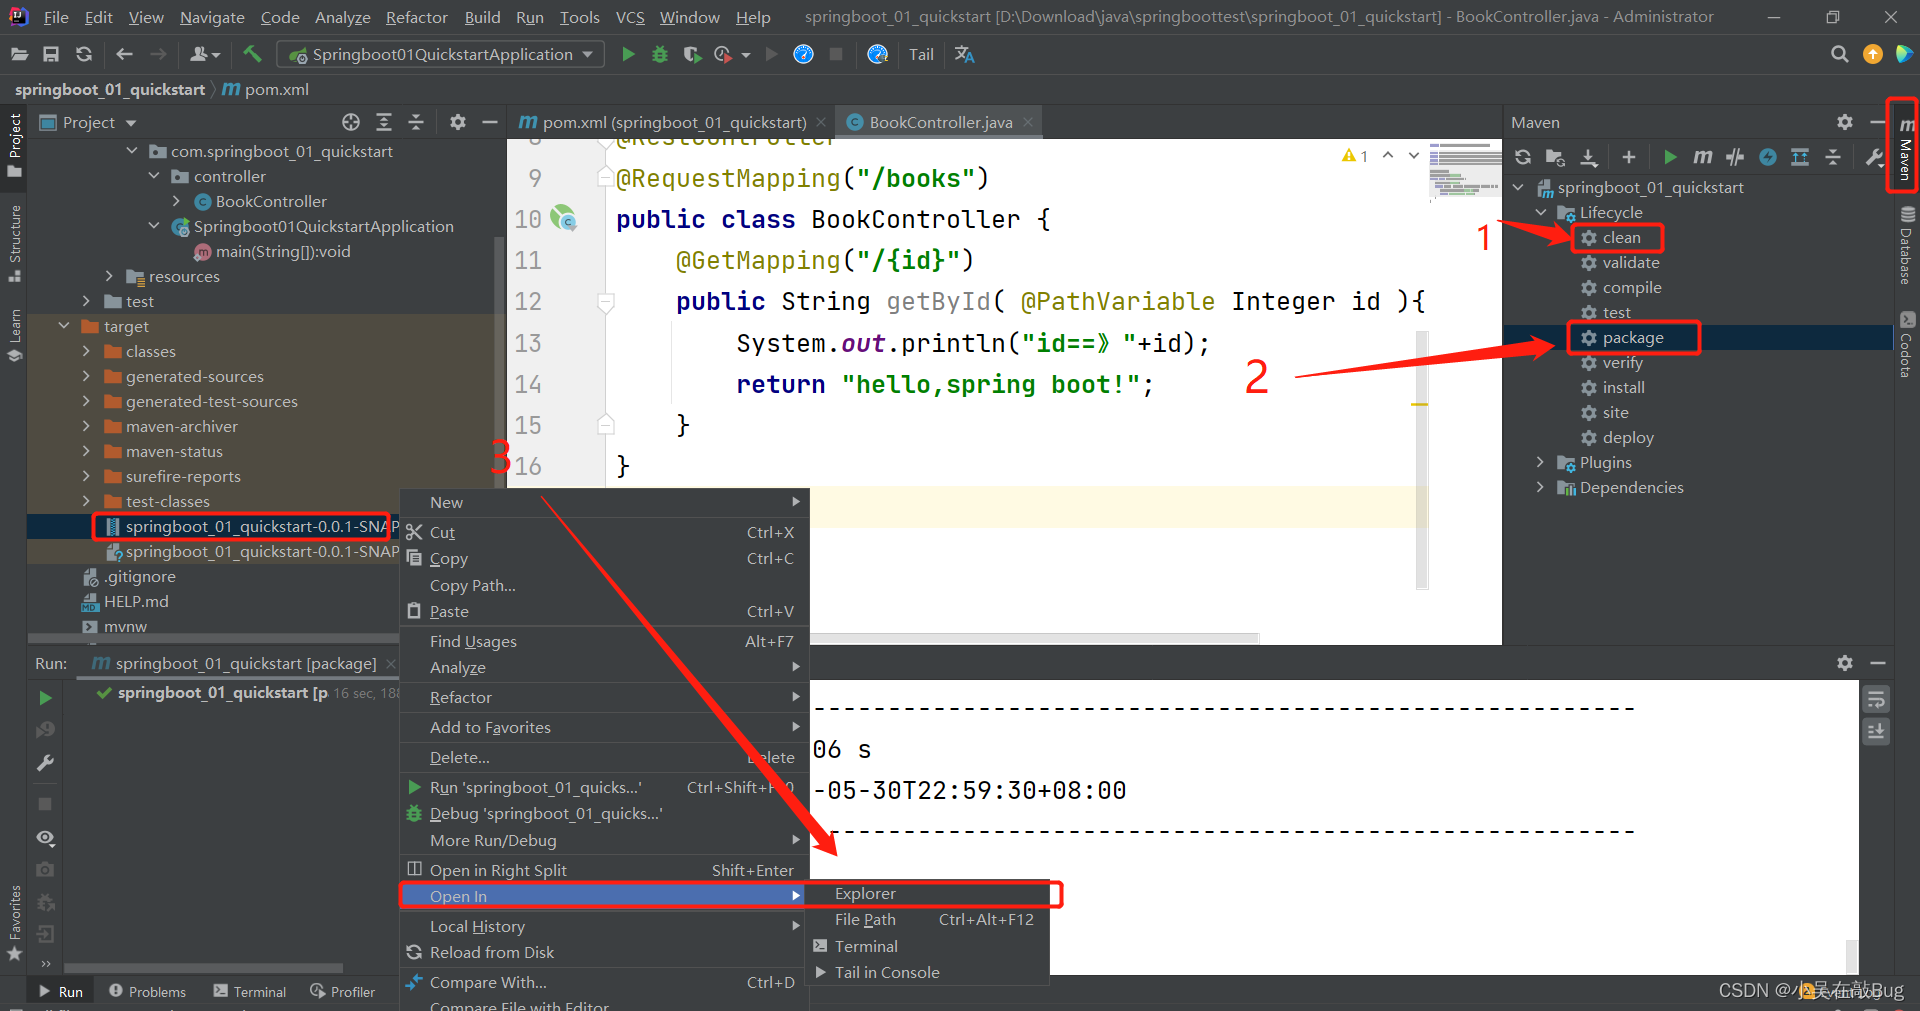The image size is (1920, 1011).
Task: Click the Run console vertical scrollbar
Action: coord(1852,955)
